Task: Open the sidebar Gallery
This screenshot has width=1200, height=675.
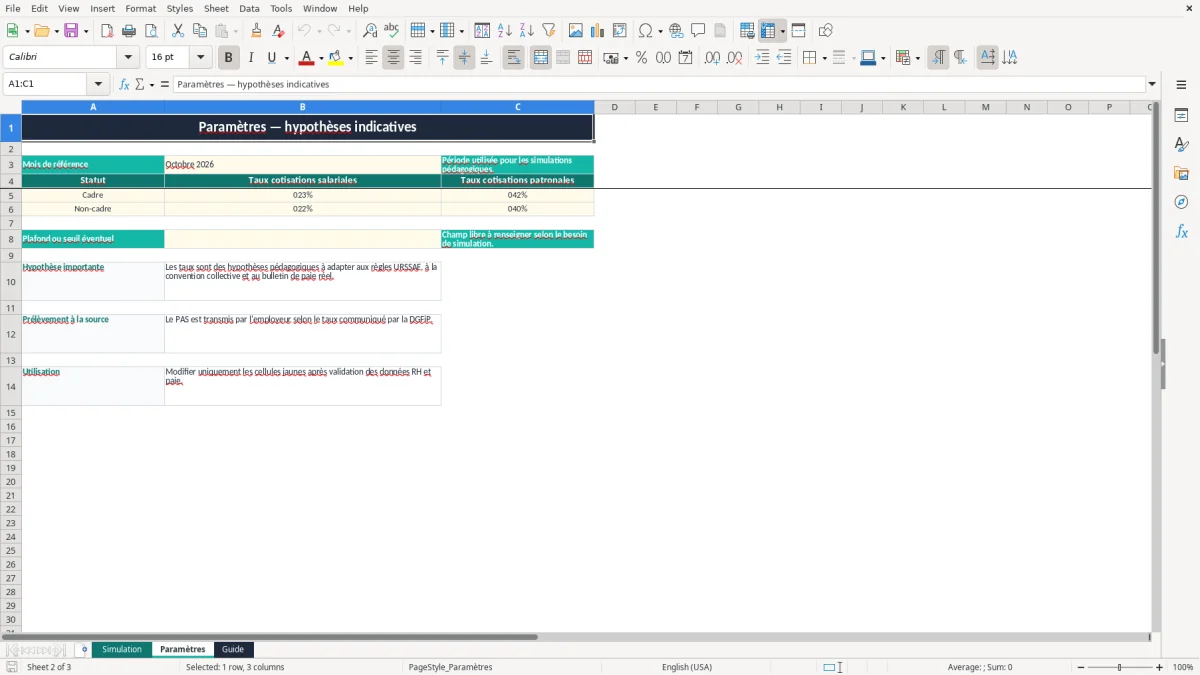Action: 1181,174
